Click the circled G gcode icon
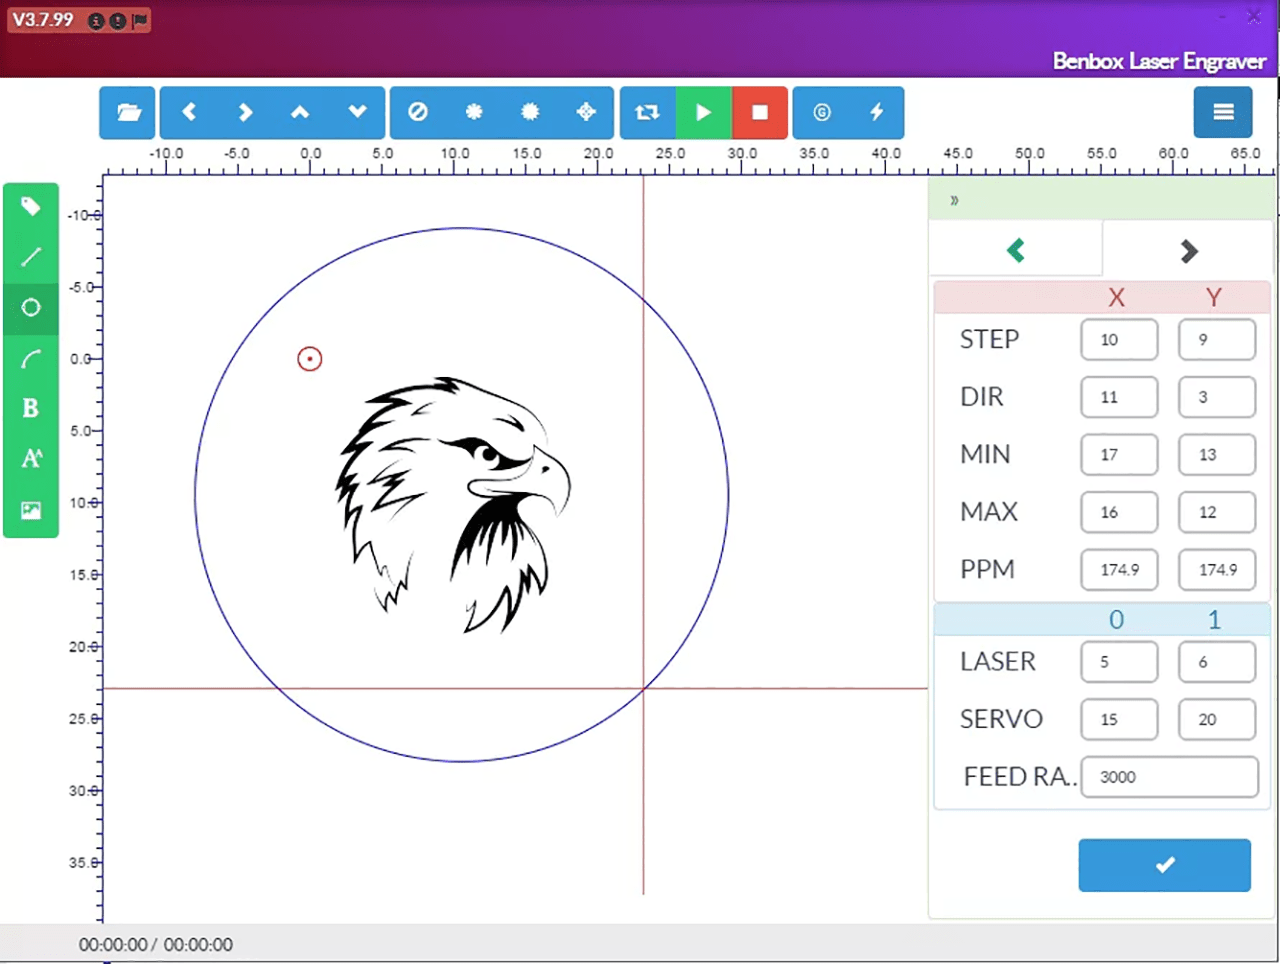This screenshot has width=1280, height=964. (821, 112)
